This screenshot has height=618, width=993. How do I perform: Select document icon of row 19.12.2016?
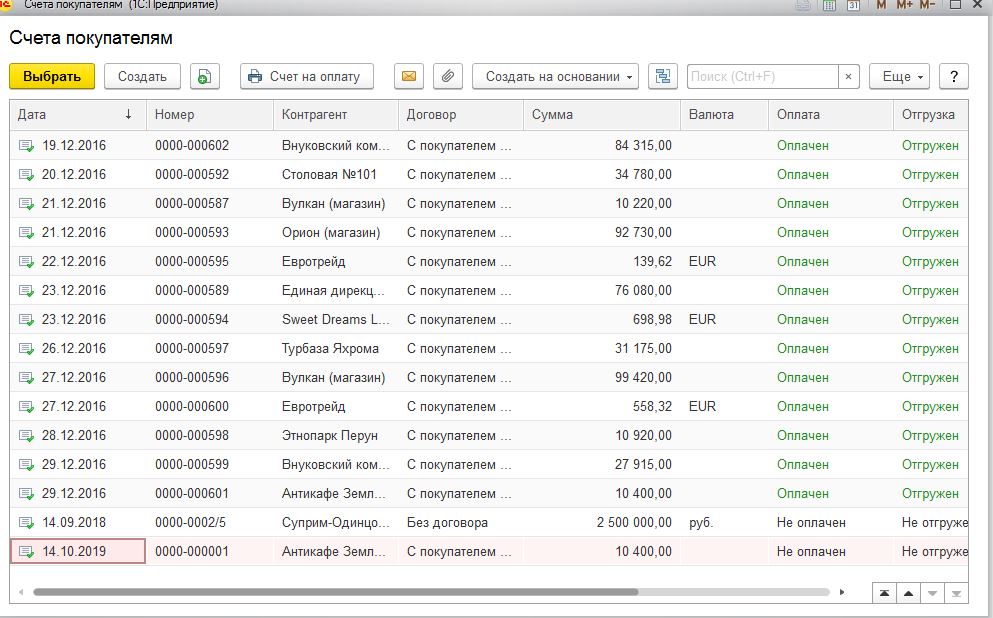pyautogui.click(x=26, y=146)
